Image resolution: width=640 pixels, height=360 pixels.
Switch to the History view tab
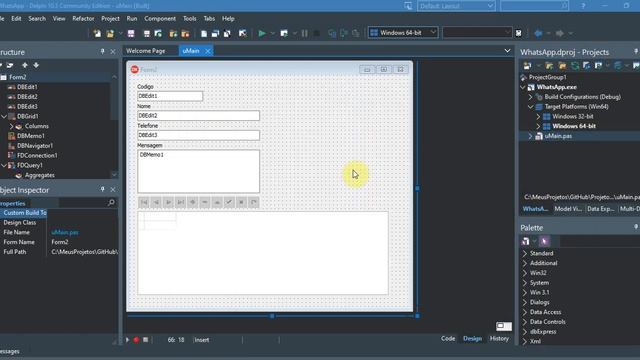(x=499, y=338)
